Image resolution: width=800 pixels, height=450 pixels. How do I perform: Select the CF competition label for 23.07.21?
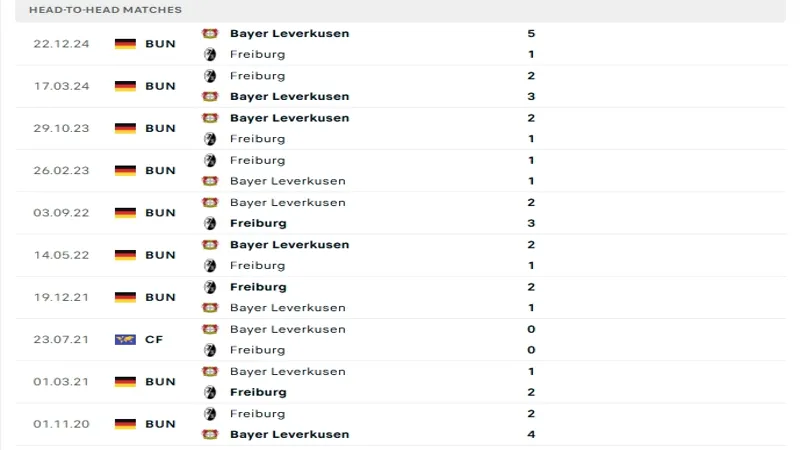154,340
